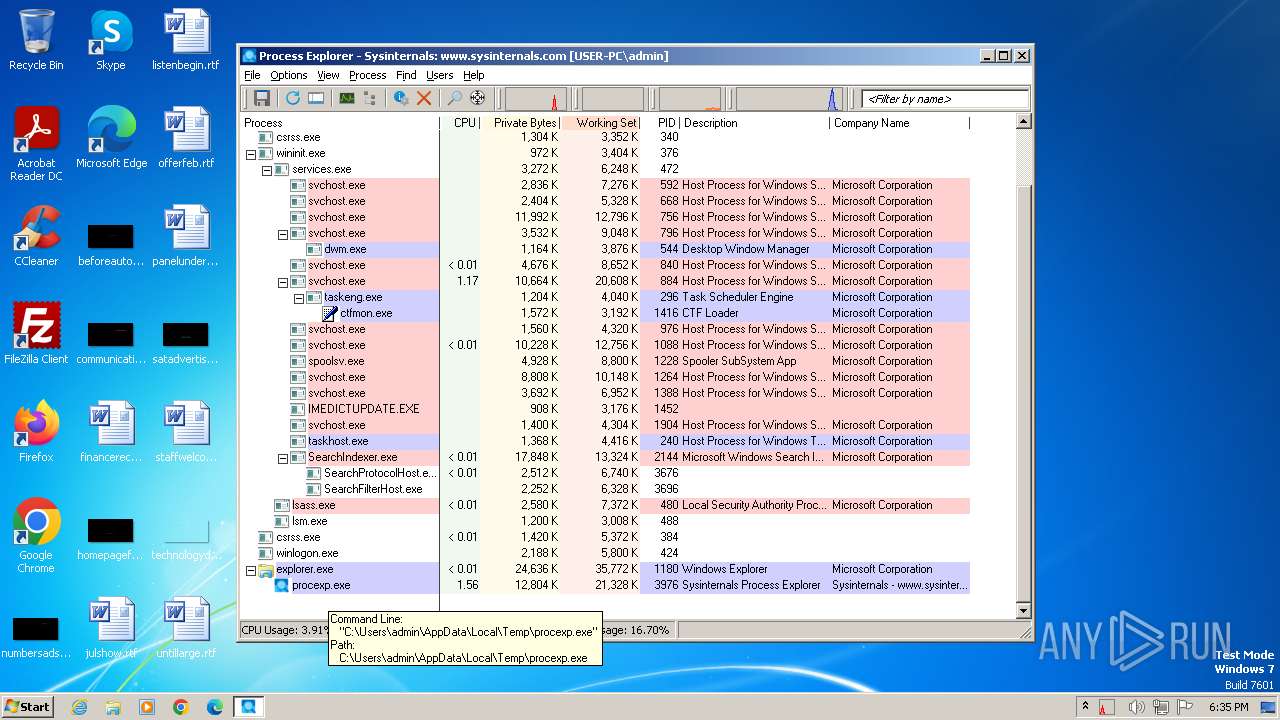Click the Filter by name field
The width and height of the screenshot is (1280, 720).
click(x=945, y=99)
